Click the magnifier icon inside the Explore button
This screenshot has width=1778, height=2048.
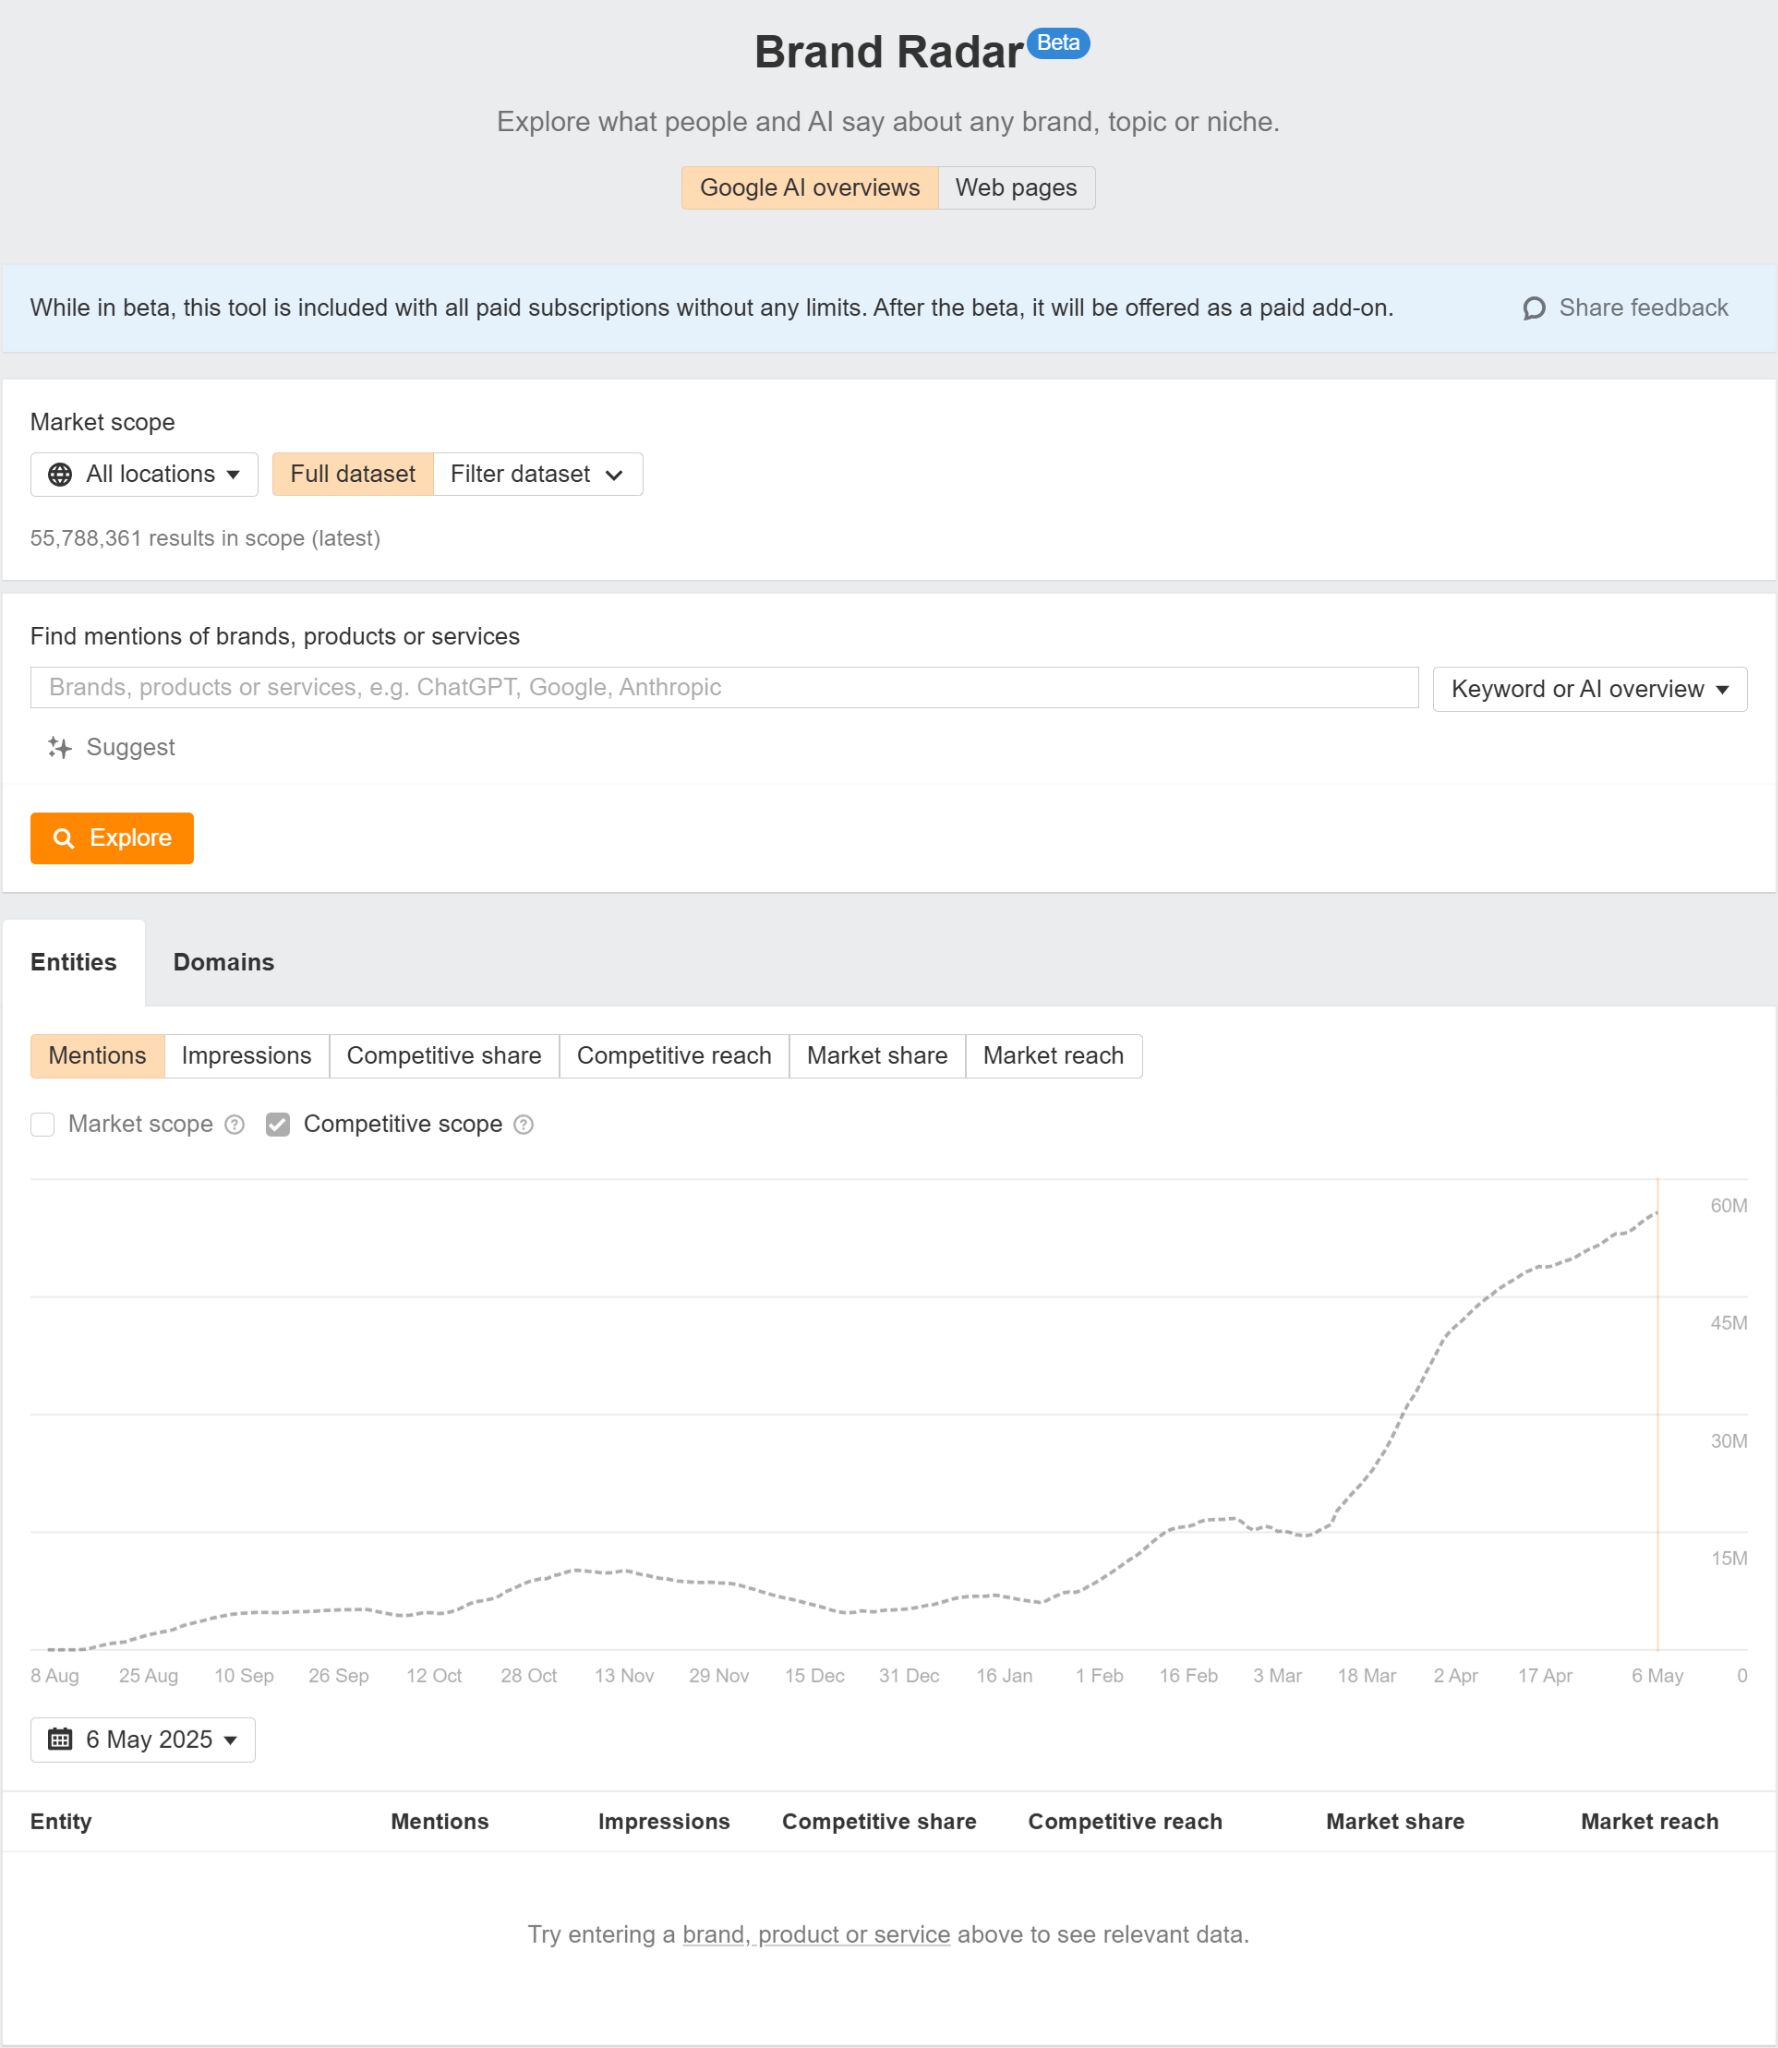(x=66, y=838)
